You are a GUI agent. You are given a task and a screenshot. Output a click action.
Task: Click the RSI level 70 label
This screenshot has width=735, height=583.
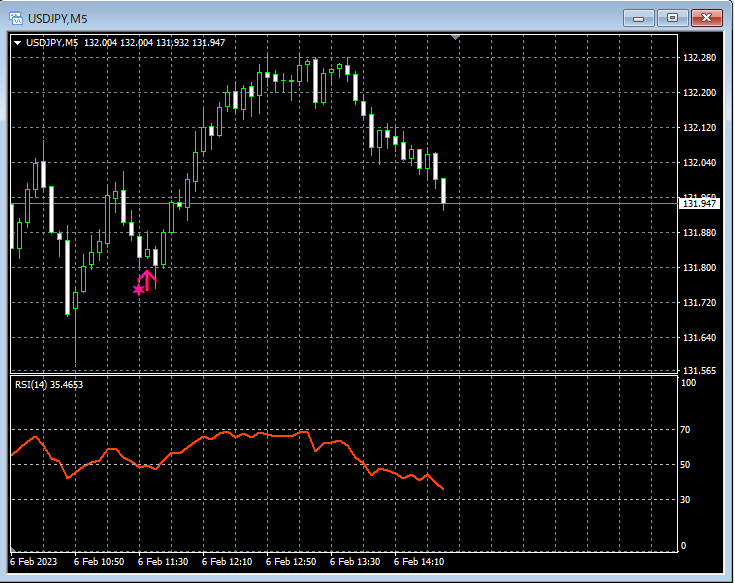(x=685, y=430)
